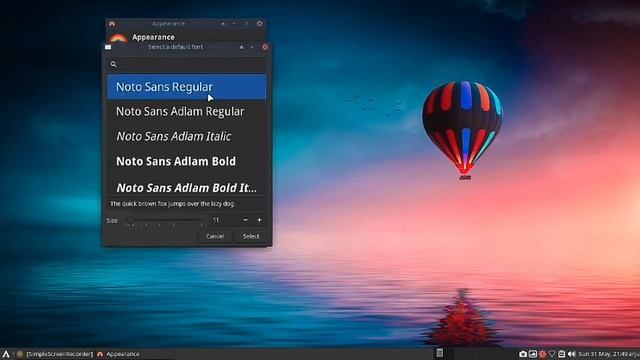
Task: Open the network tray icon
Action: click(552, 354)
